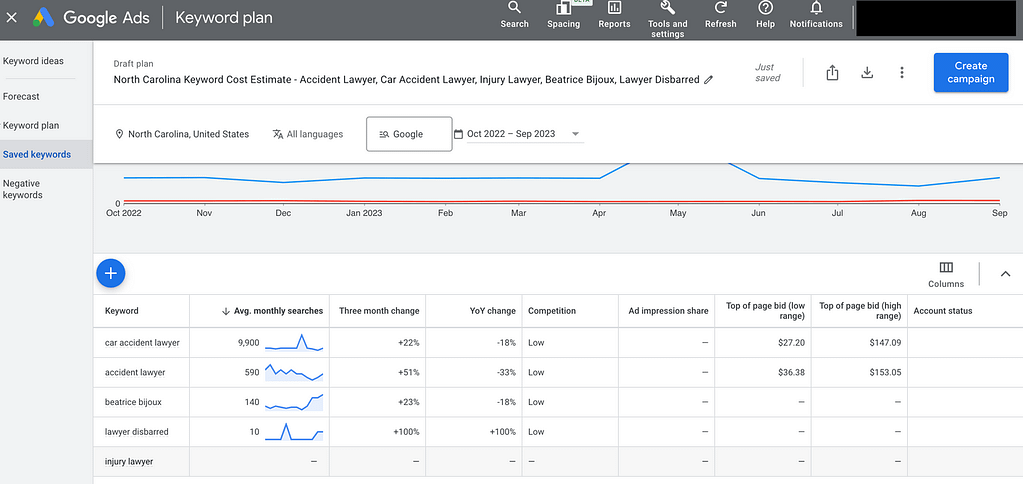This screenshot has width=1023, height=484.
Task: Click the $27.20 low bid value
Action: [791, 342]
